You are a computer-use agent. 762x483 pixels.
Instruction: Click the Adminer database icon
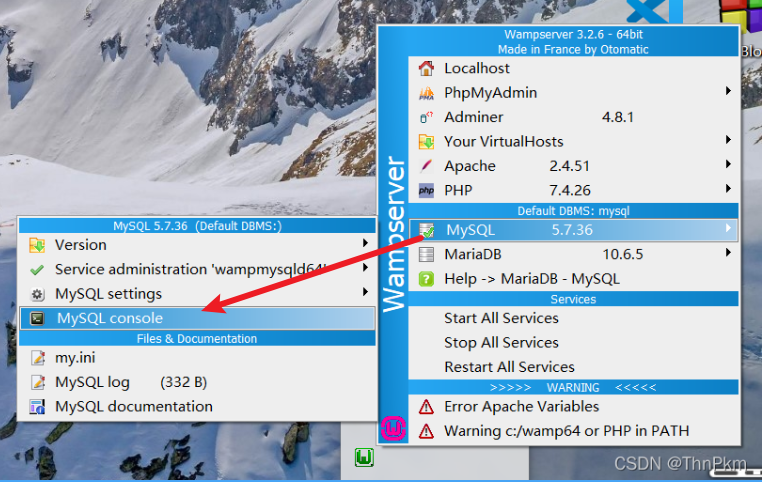426,117
